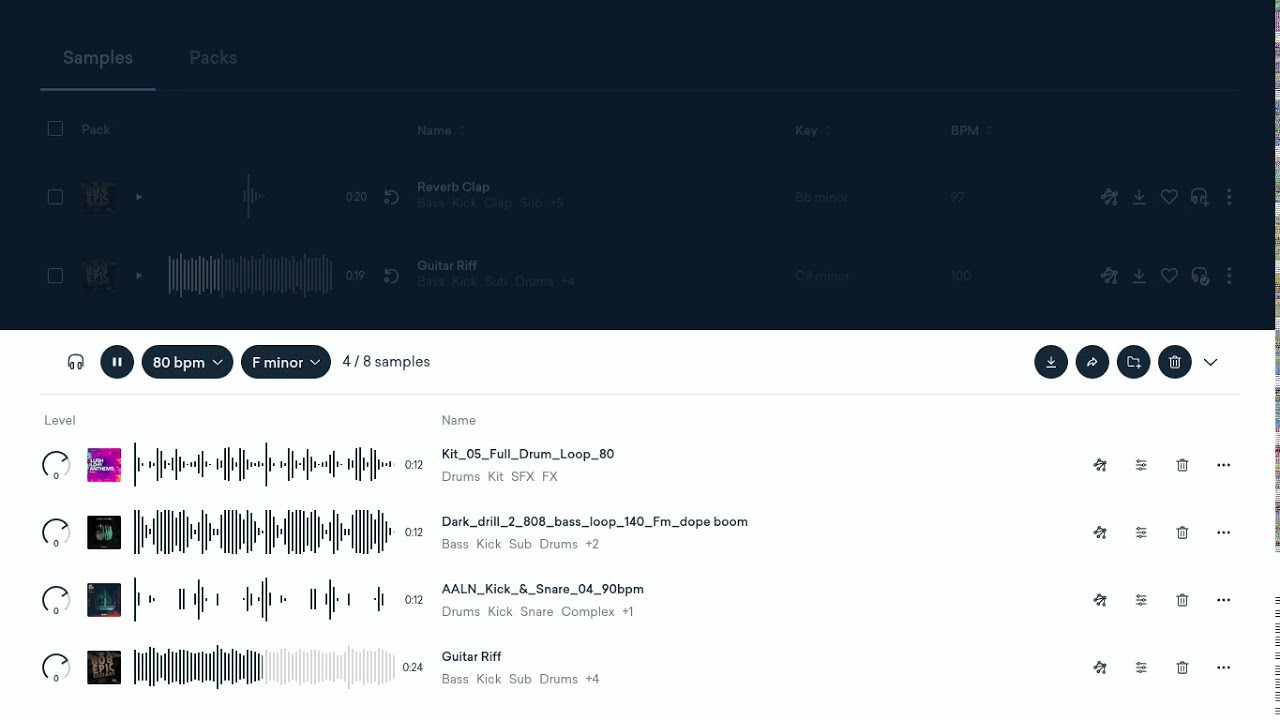Open the F minor key dropdown

(286, 362)
